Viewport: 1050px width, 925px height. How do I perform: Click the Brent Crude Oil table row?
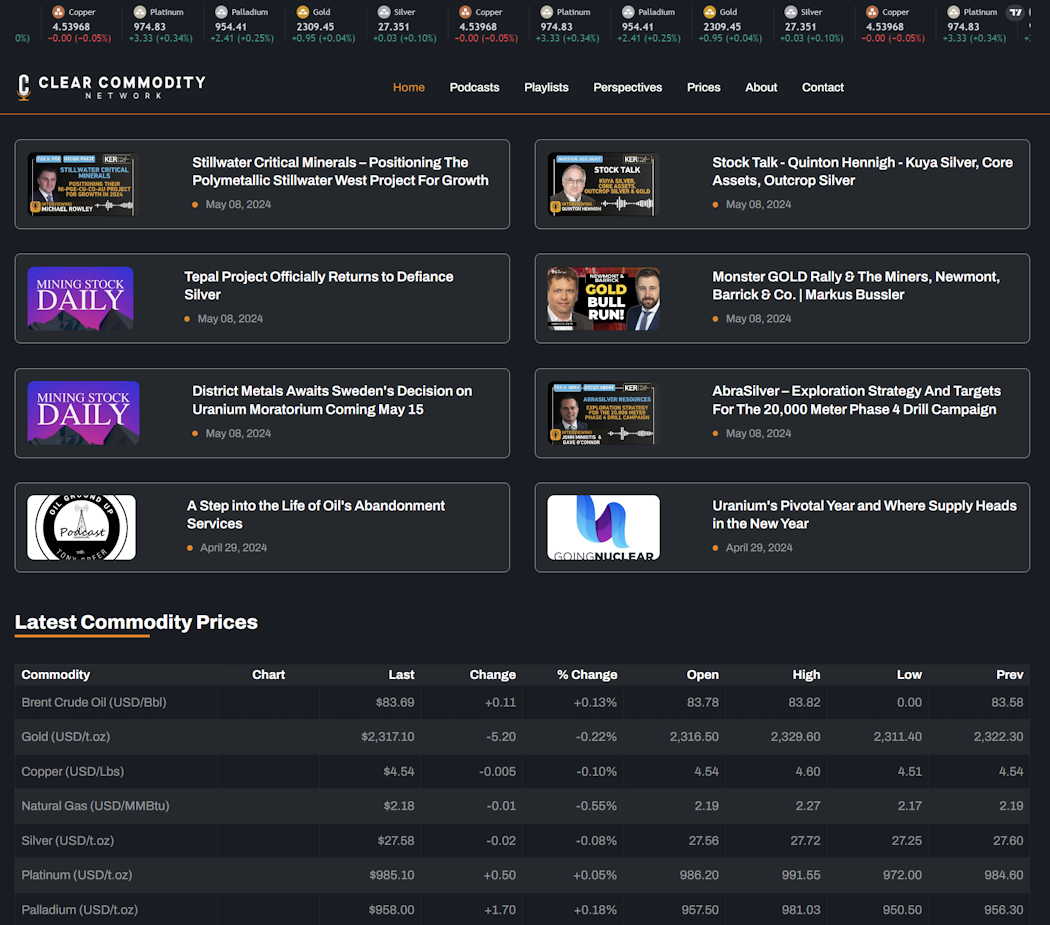(x=95, y=703)
